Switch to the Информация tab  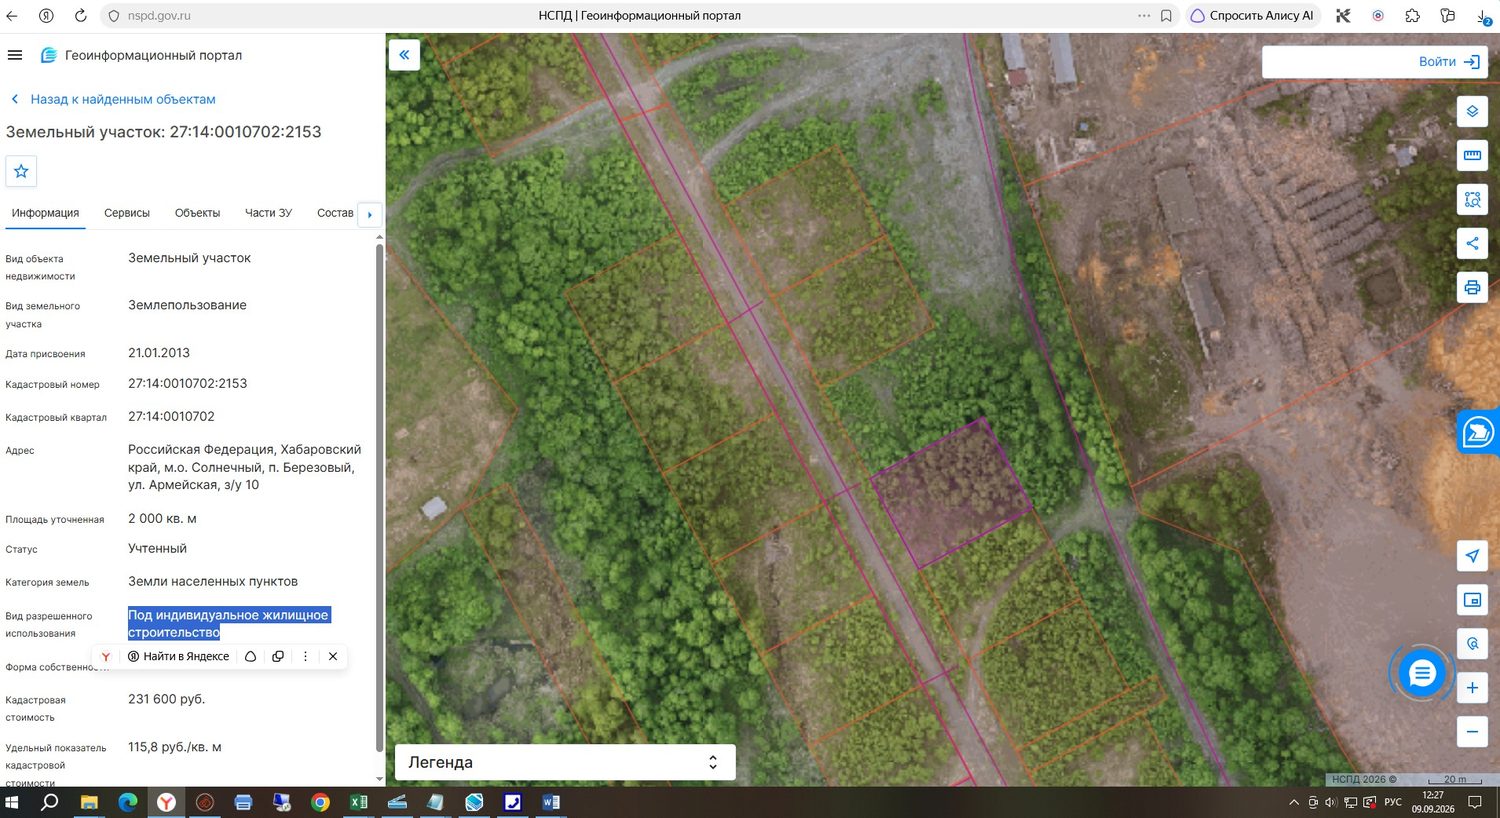coord(45,213)
